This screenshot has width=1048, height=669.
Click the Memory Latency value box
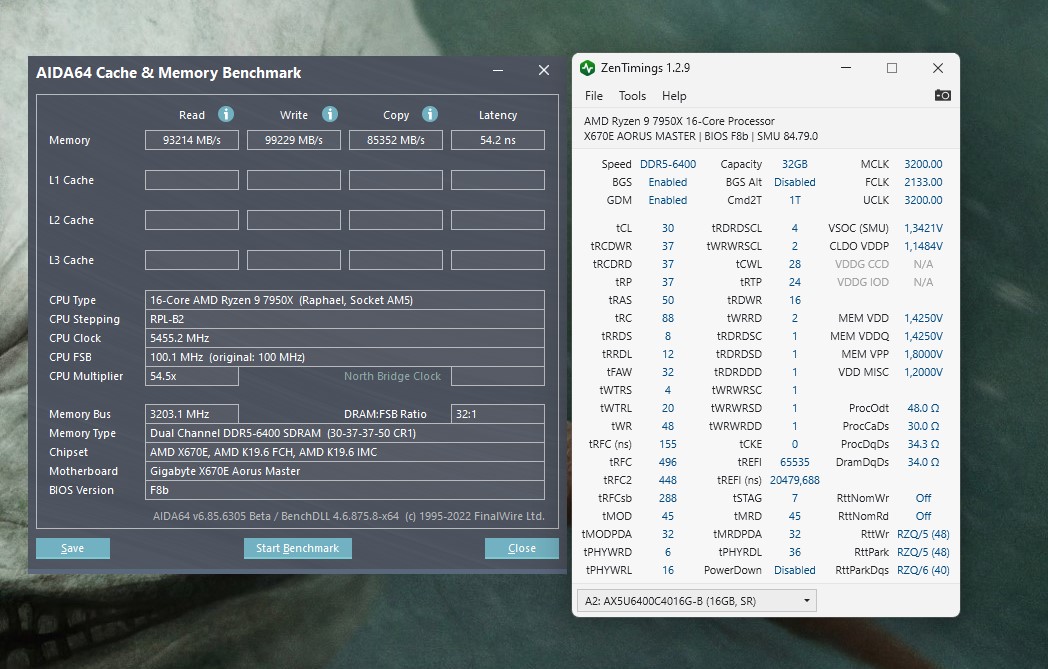pyautogui.click(x=497, y=140)
